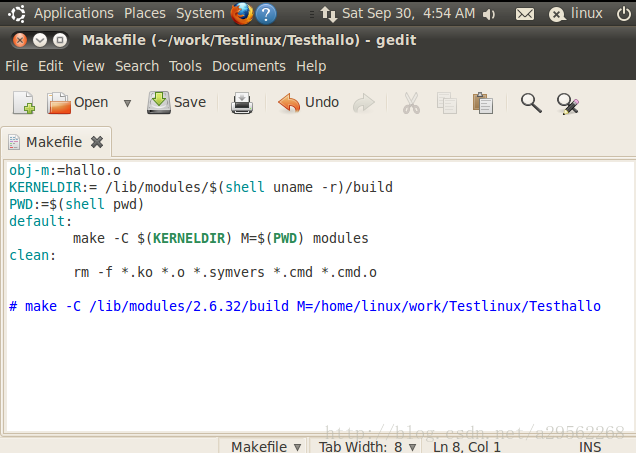The height and width of the screenshot is (453, 636).
Task: Open Find with magnifier icon
Action: [x=531, y=103]
